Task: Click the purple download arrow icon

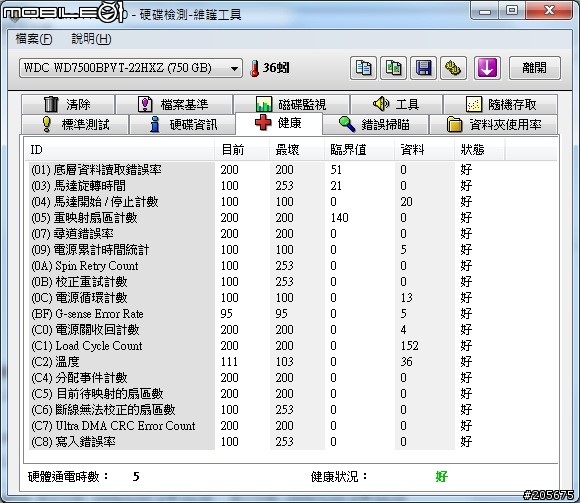Action: coord(487,68)
